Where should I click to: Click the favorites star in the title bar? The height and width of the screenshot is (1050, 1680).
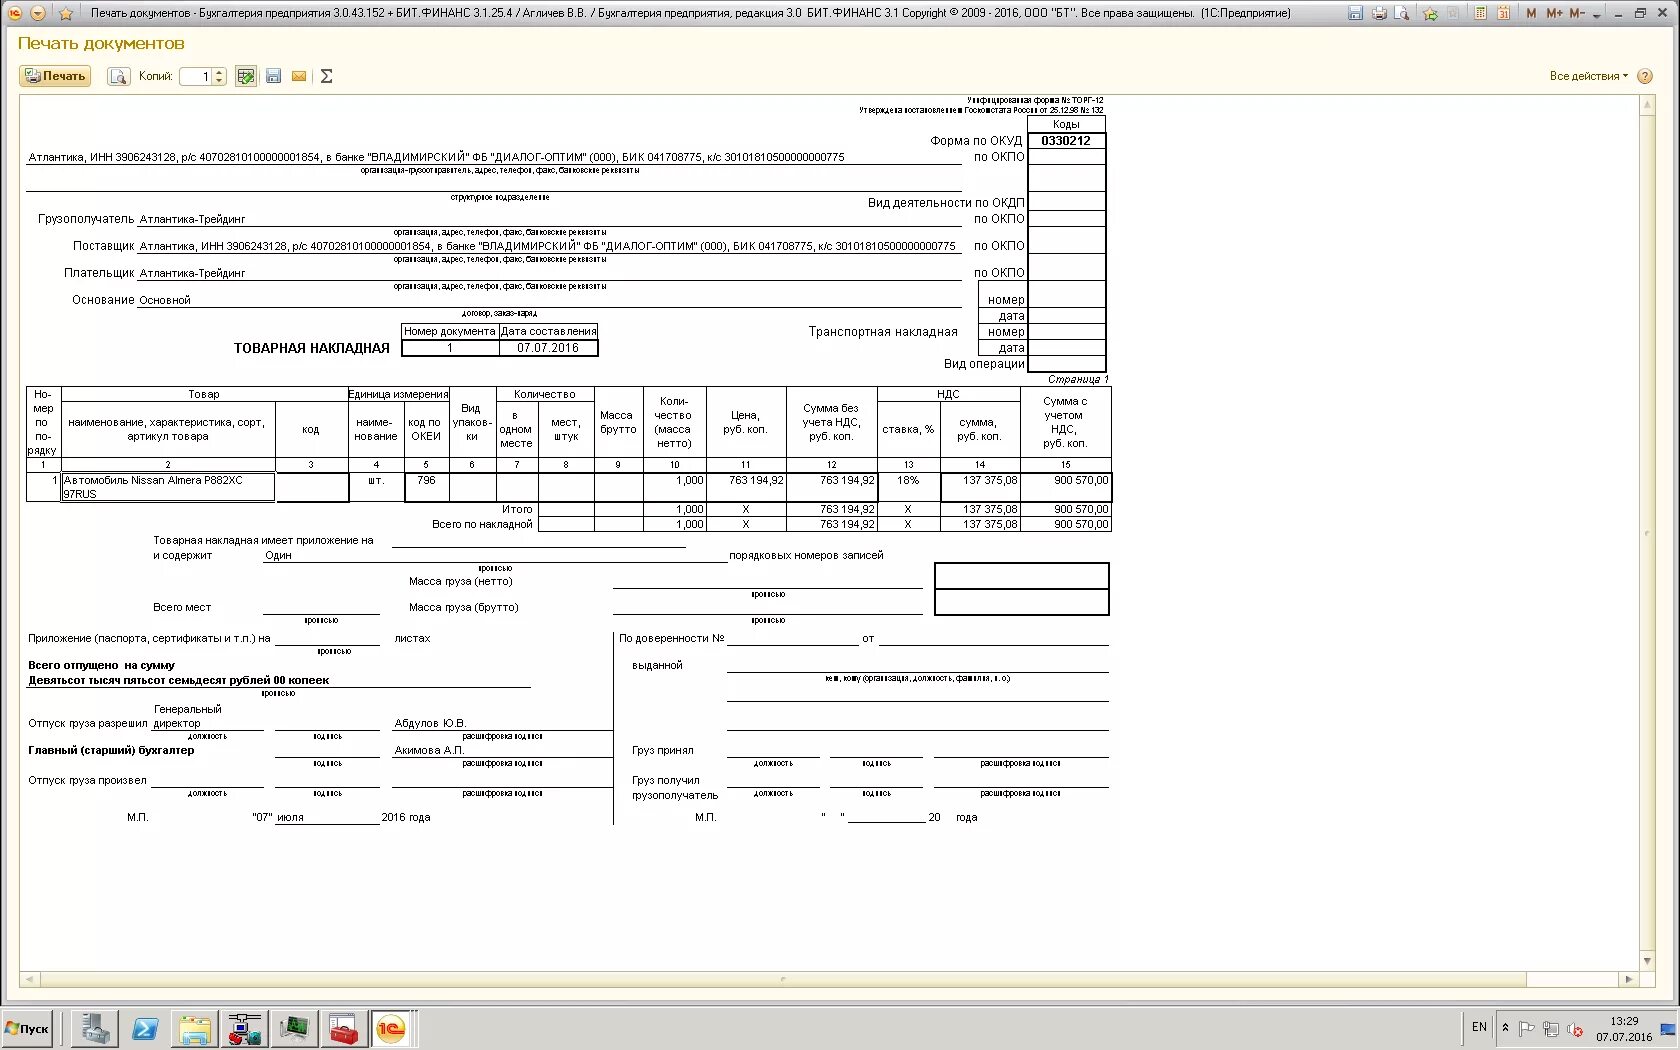[x=66, y=13]
